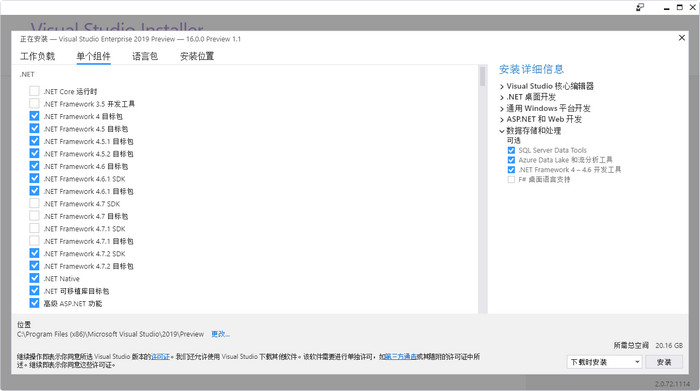Toggle Azure Data Lake 和流分析工具 option
Viewport: 700px width, 391px height.
511,160
